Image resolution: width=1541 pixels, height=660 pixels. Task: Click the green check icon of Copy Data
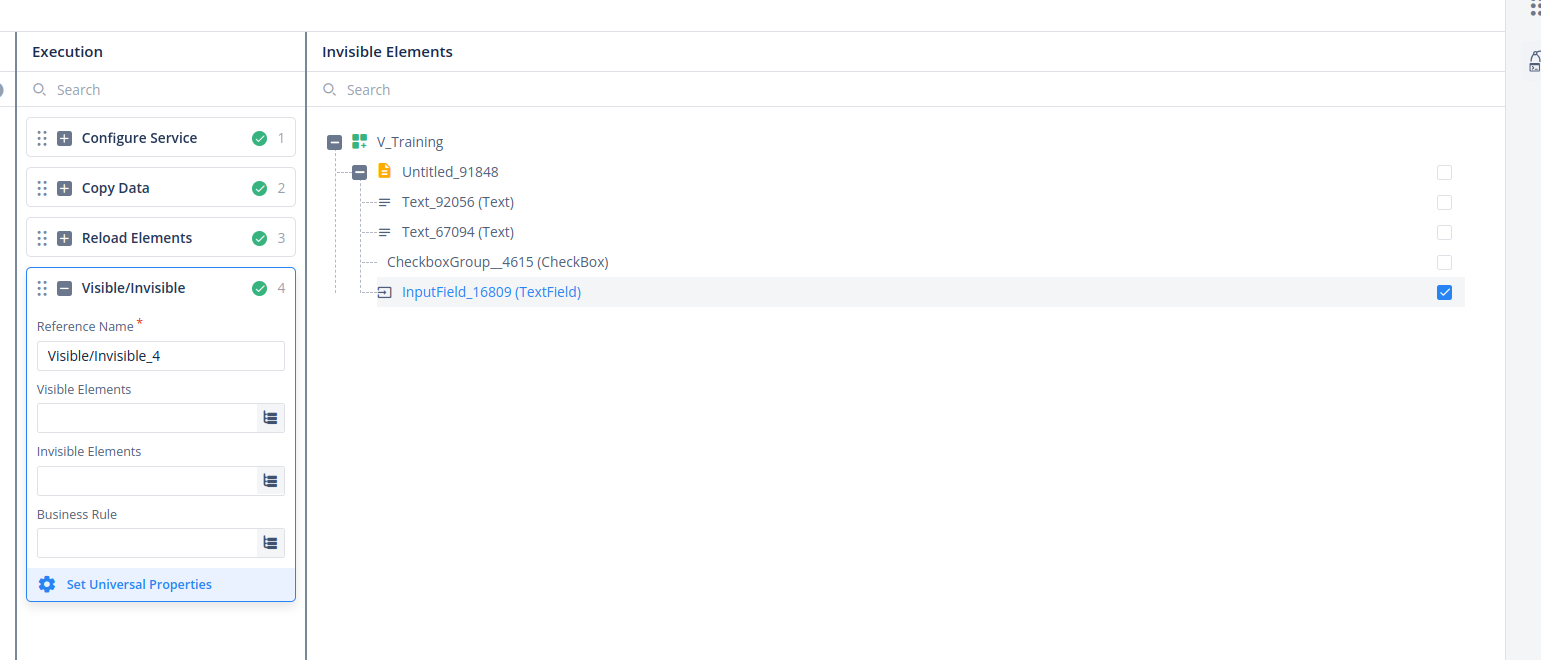coord(260,188)
